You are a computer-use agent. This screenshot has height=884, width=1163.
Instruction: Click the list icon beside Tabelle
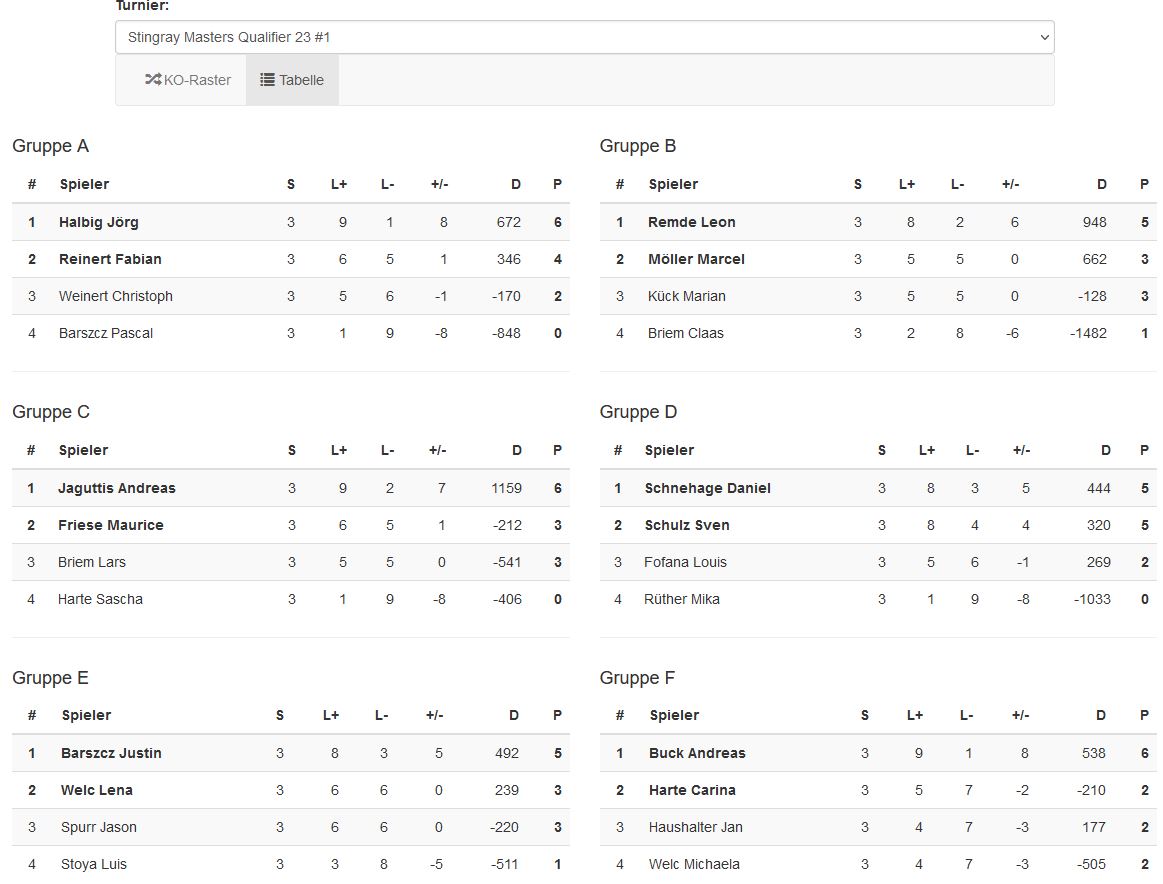click(x=267, y=80)
